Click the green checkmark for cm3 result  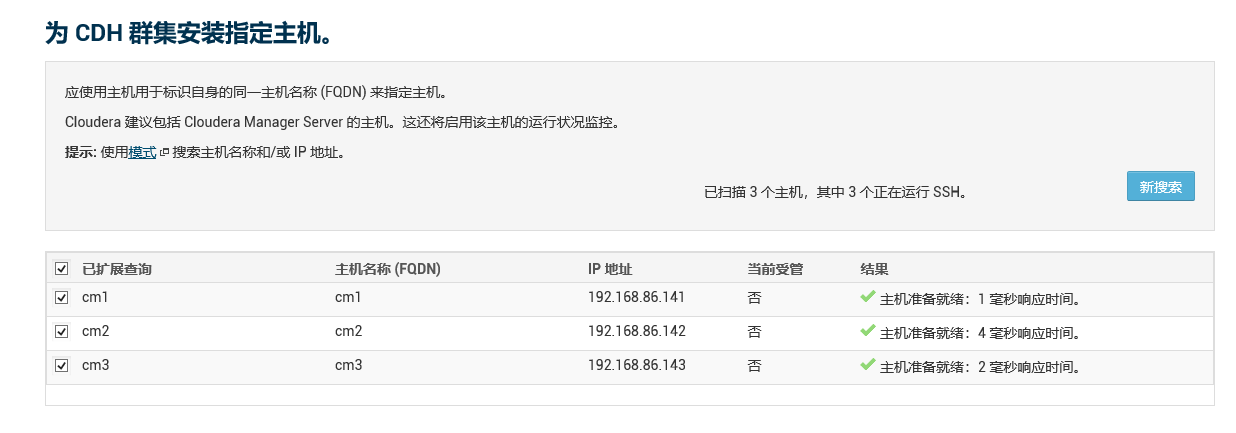[x=867, y=365]
